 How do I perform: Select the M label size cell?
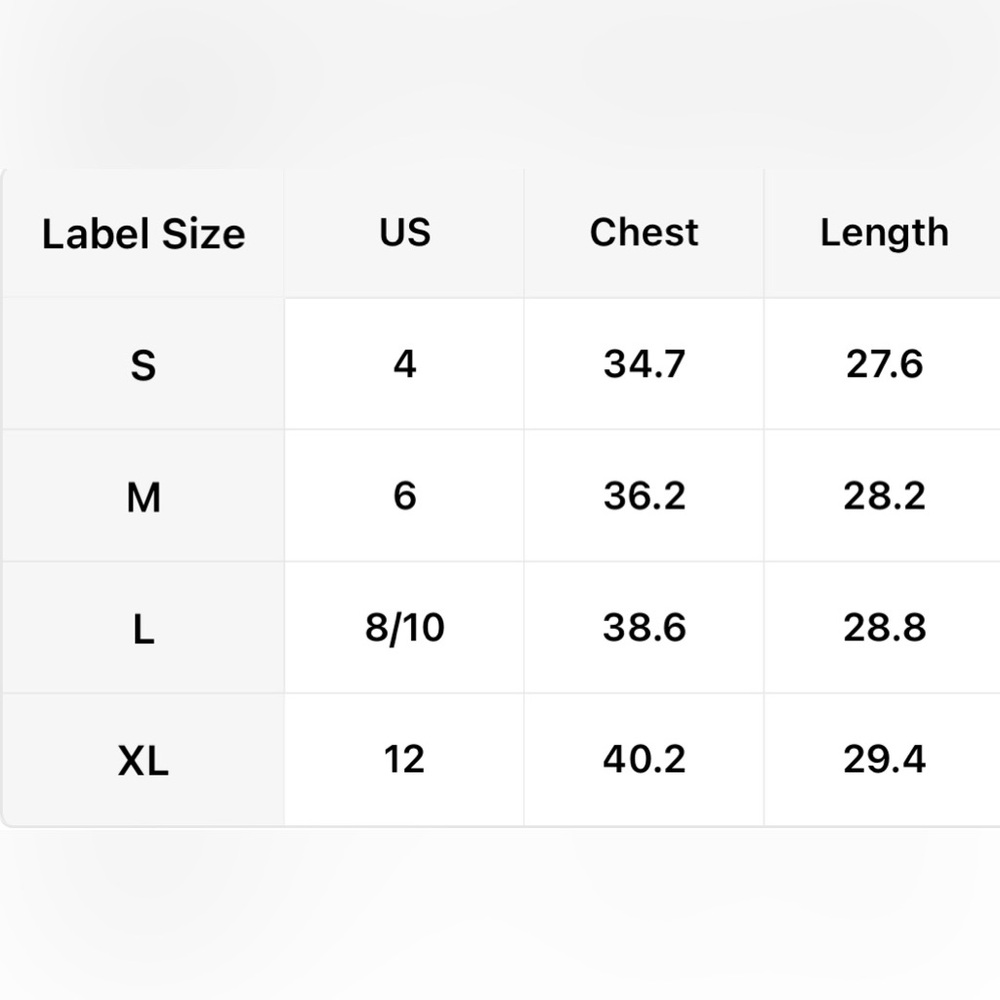tap(143, 496)
